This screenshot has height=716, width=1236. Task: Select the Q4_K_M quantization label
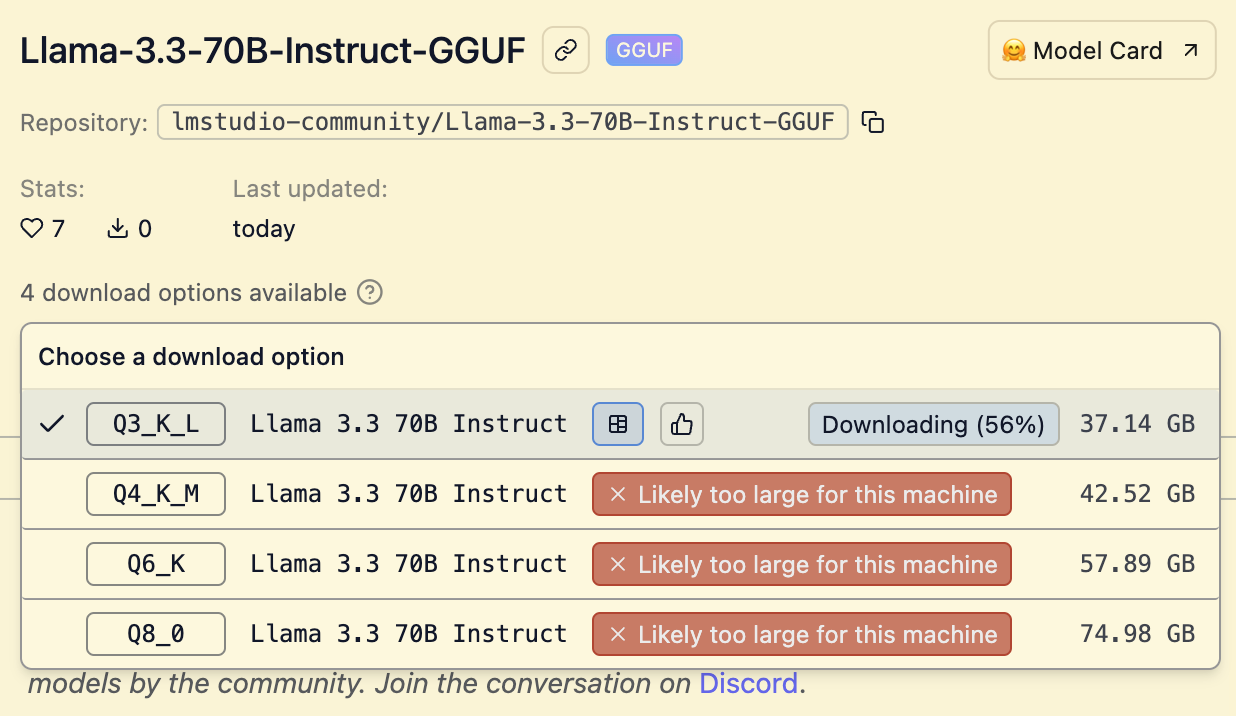(156, 494)
